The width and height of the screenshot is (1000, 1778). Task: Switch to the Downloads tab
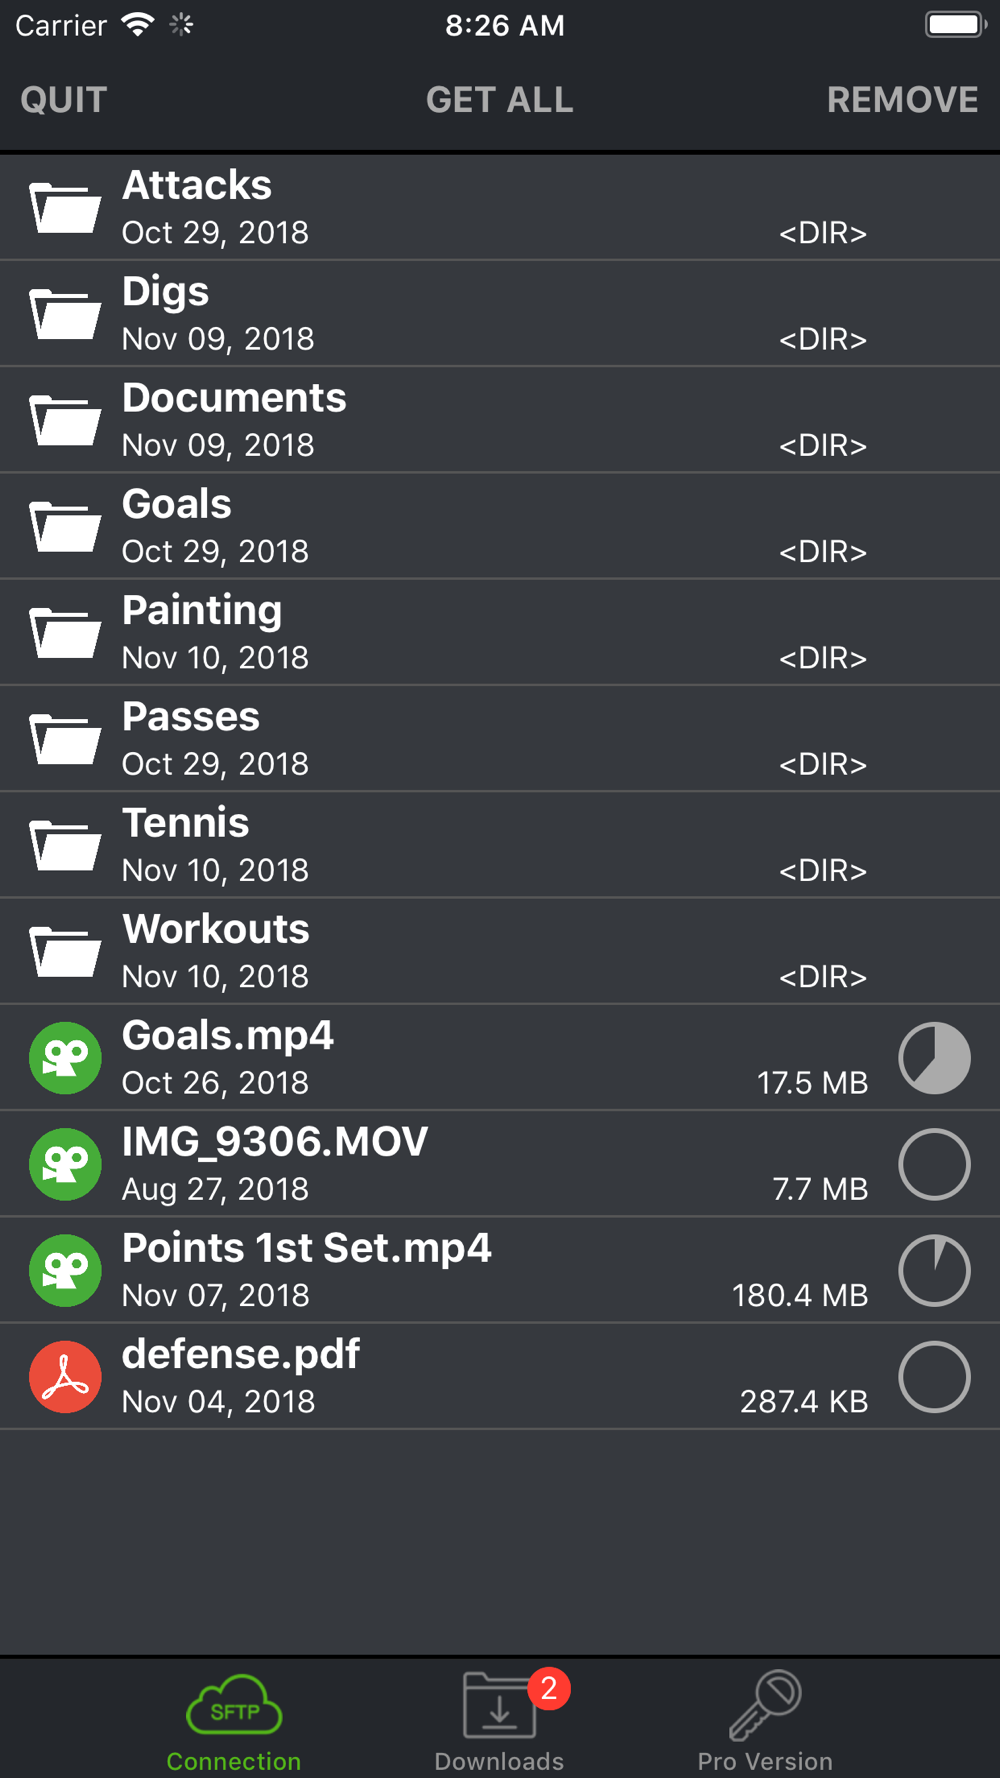pos(500,1720)
